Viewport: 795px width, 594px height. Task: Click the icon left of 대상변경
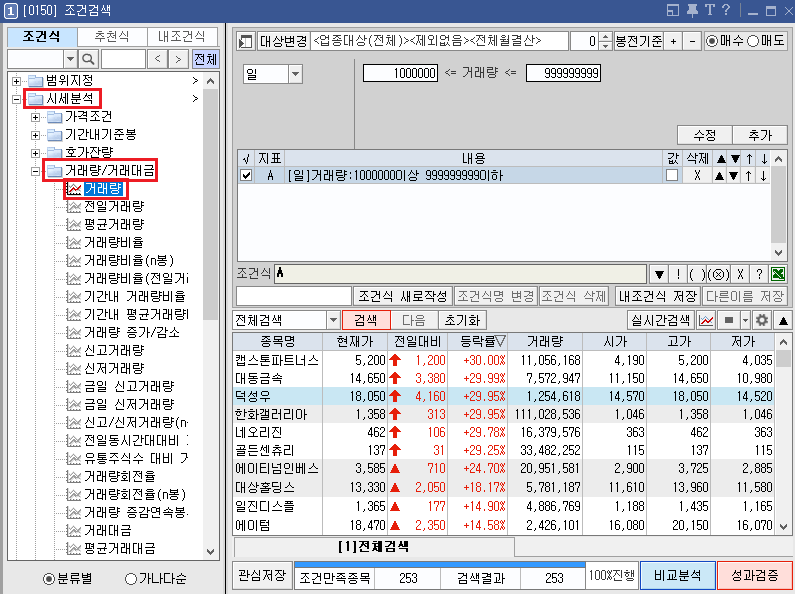(x=246, y=41)
